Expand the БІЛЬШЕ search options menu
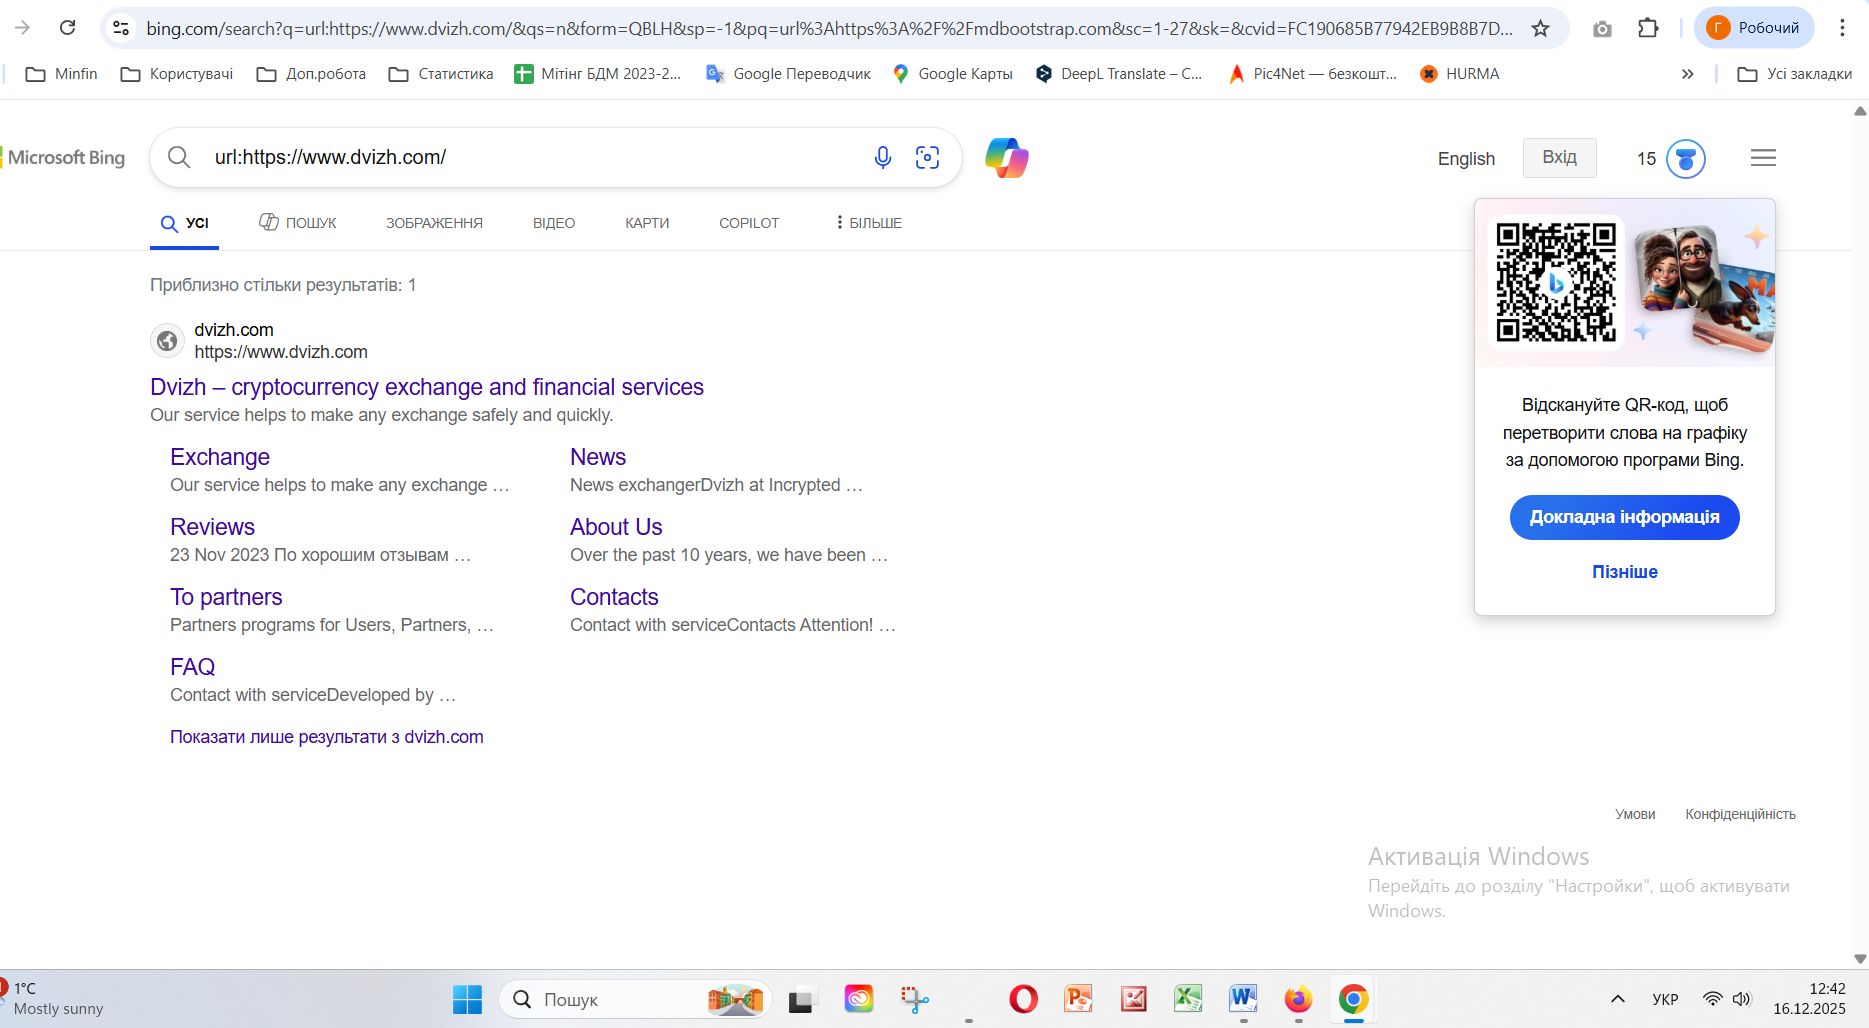The height and width of the screenshot is (1028, 1869). point(869,223)
